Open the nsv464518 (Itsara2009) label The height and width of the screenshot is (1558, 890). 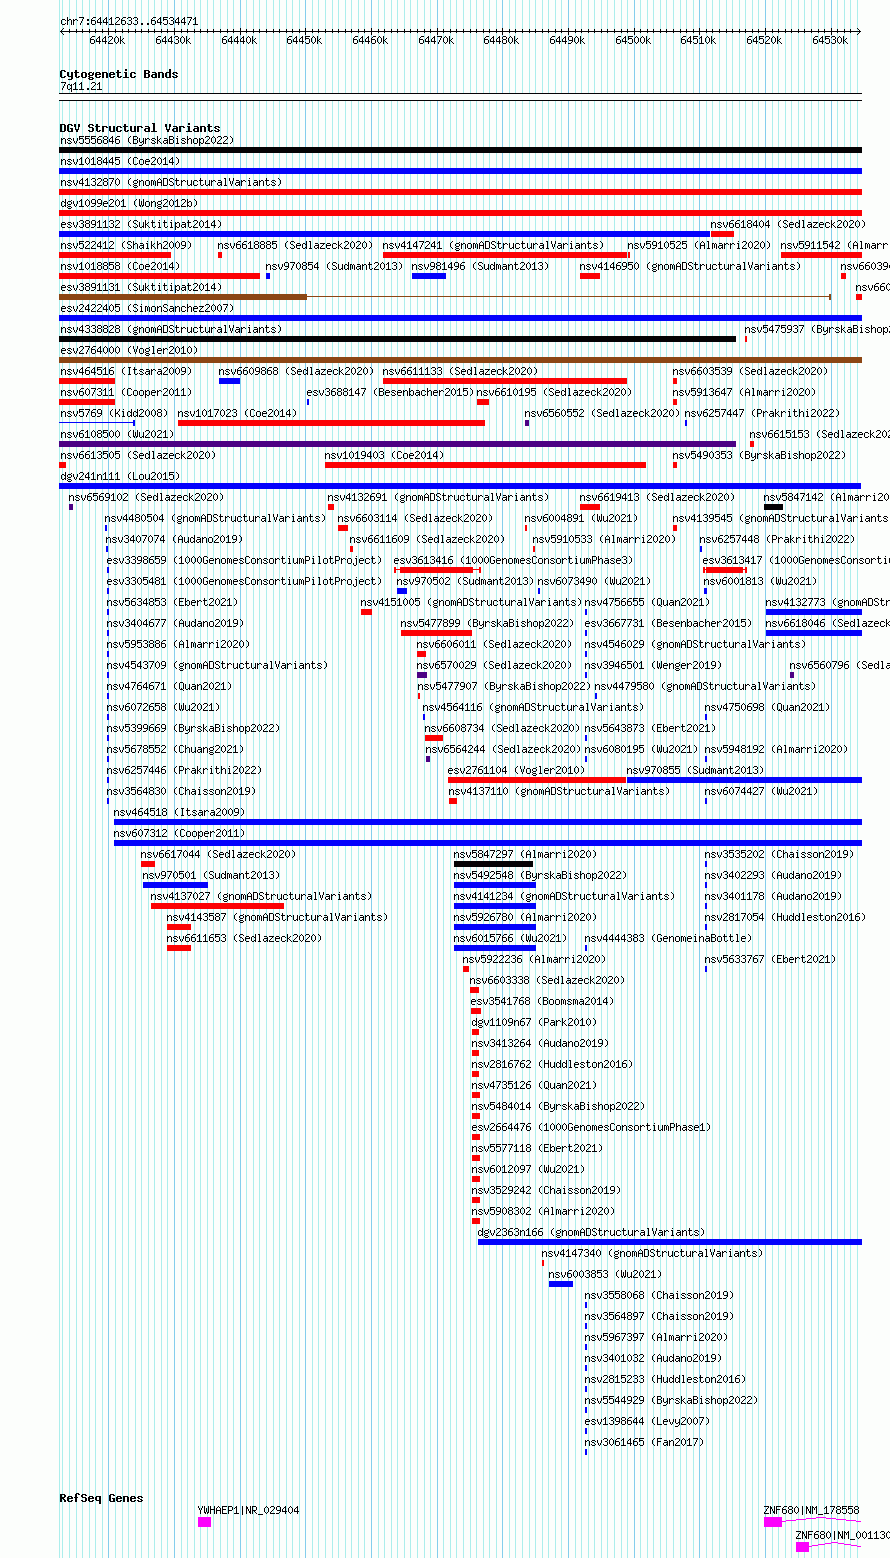pyautogui.click(x=179, y=812)
